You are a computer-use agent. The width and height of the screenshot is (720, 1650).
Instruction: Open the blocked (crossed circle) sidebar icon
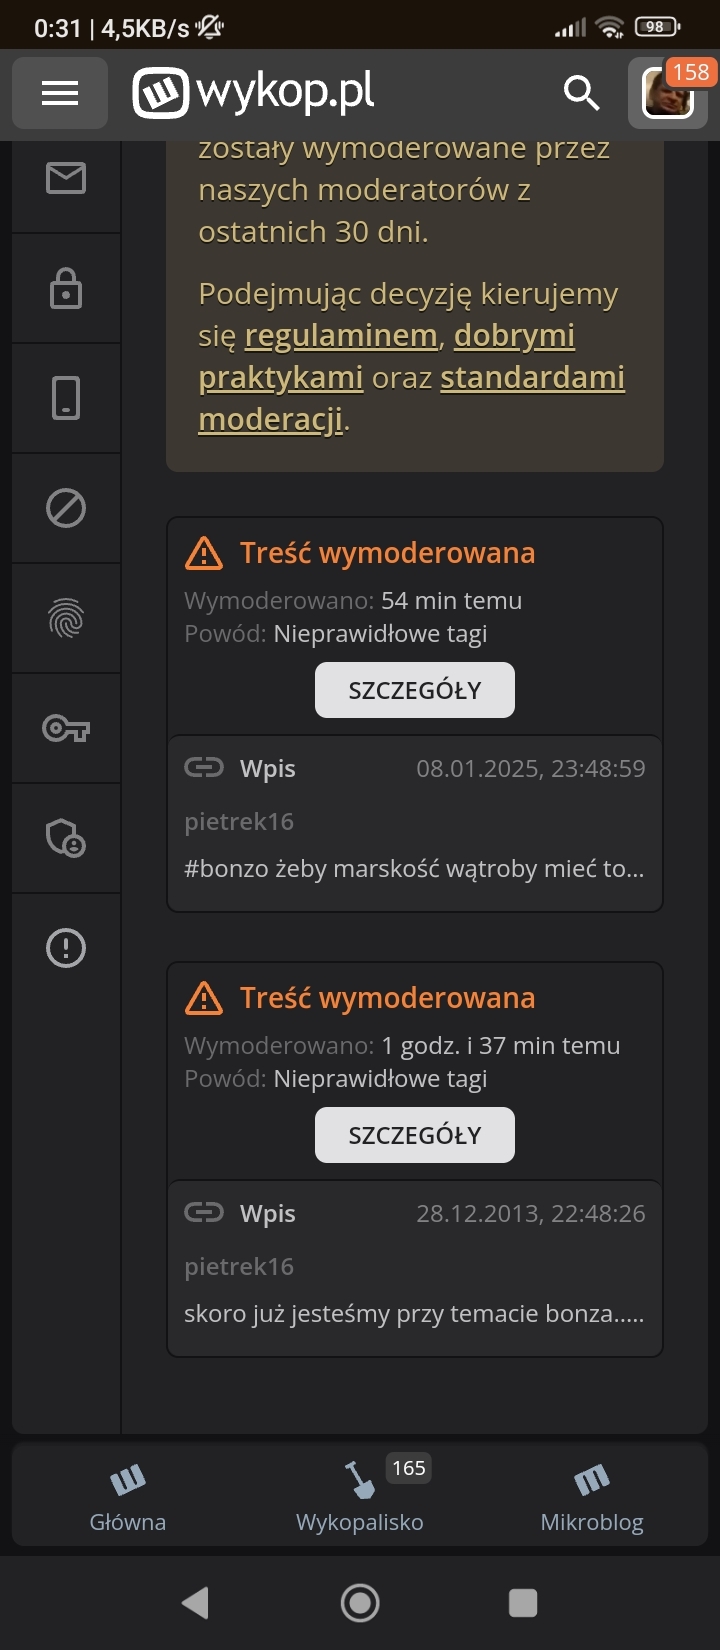click(x=66, y=508)
